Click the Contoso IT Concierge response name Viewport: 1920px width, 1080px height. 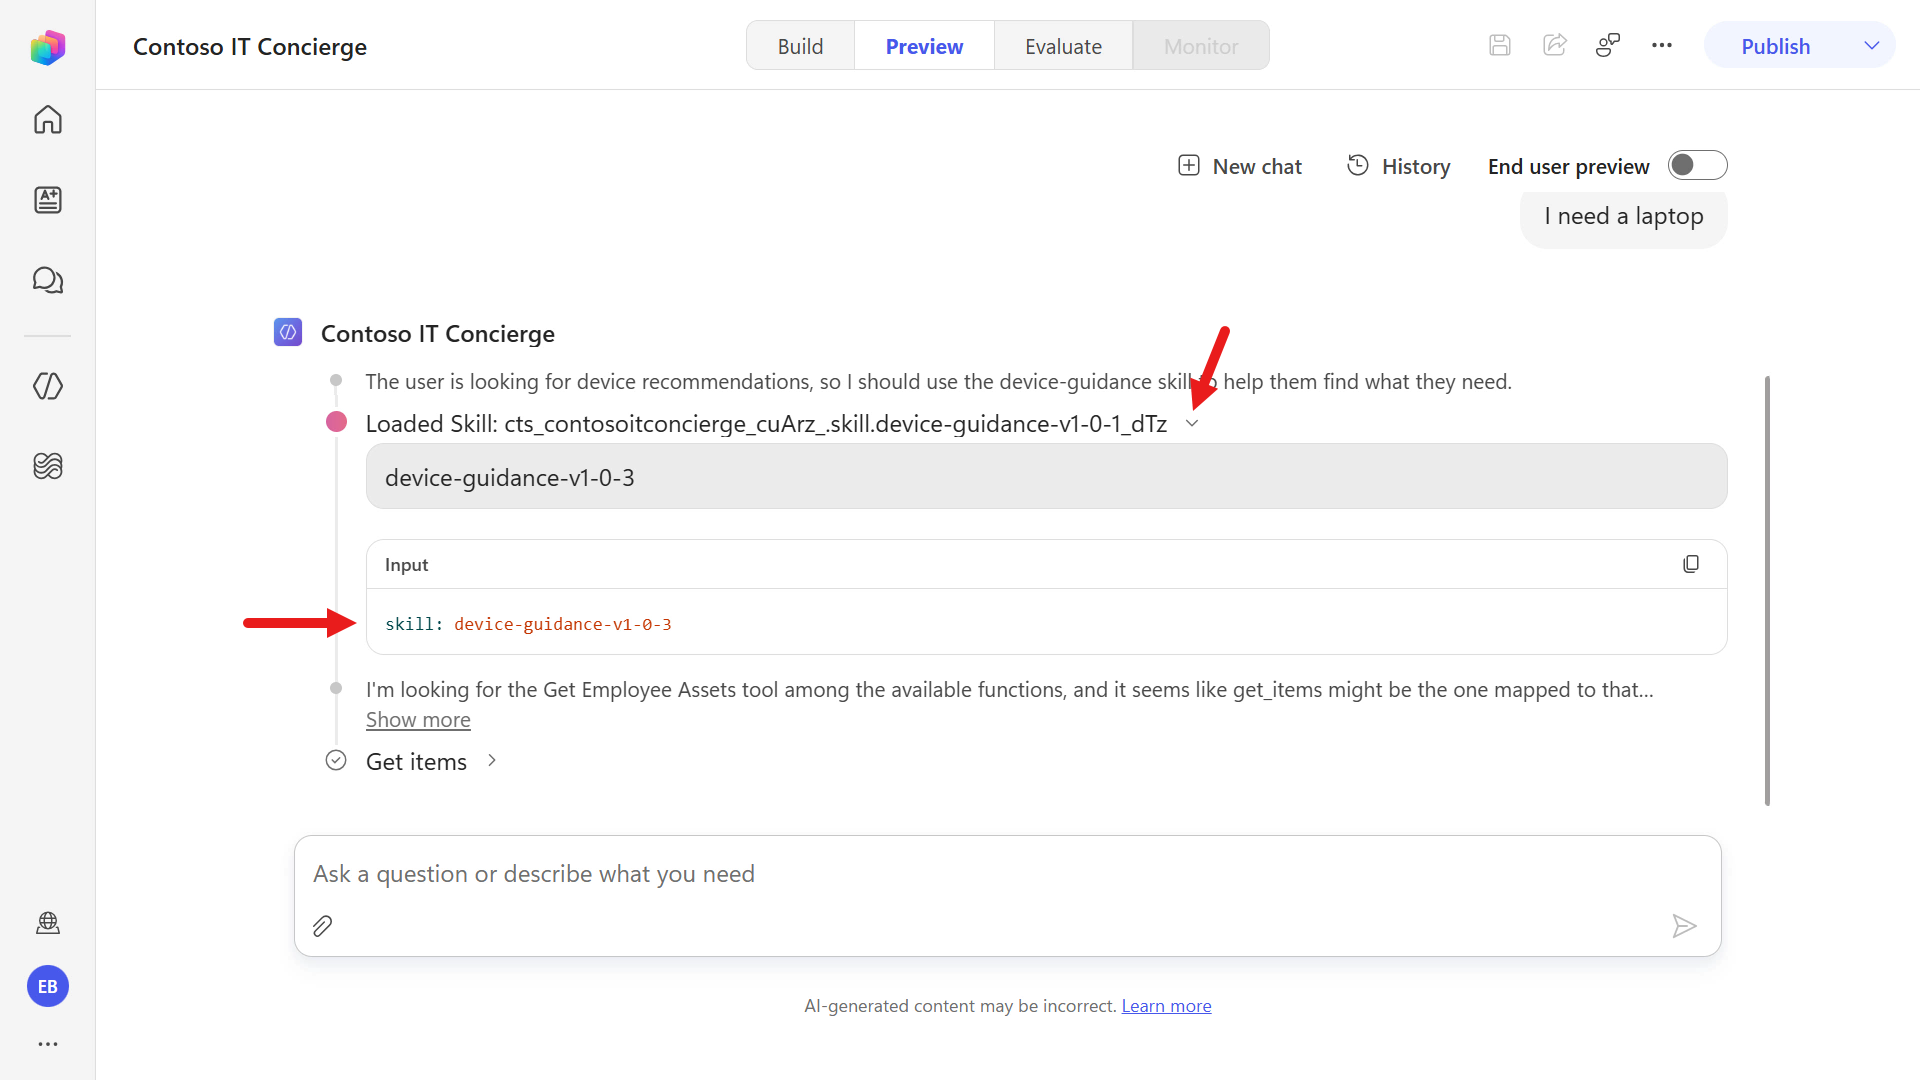pyautogui.click(x=438, y=334)
